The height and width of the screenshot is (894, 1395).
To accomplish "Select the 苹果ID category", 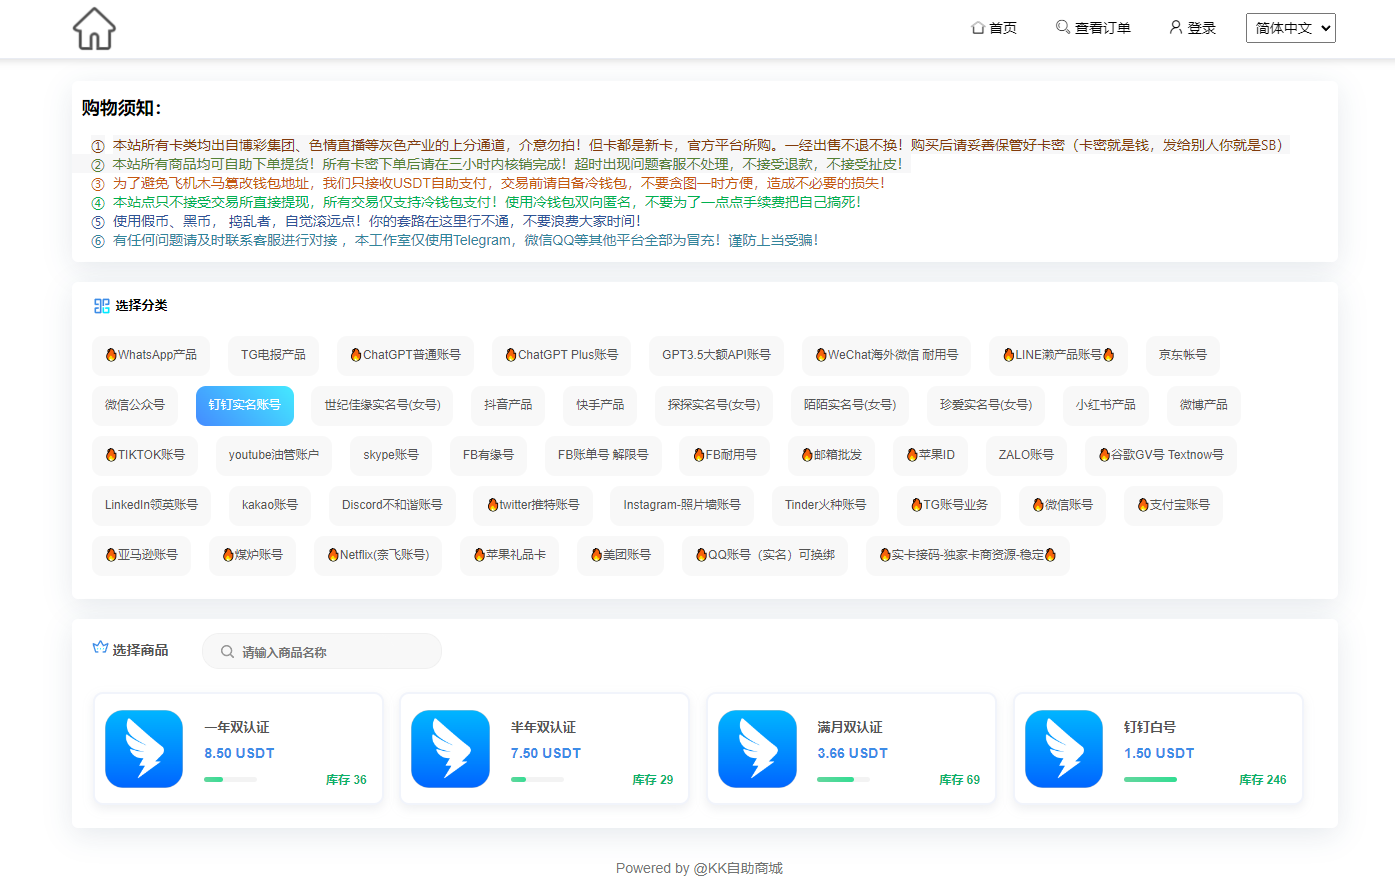I will tap(930, 455).
